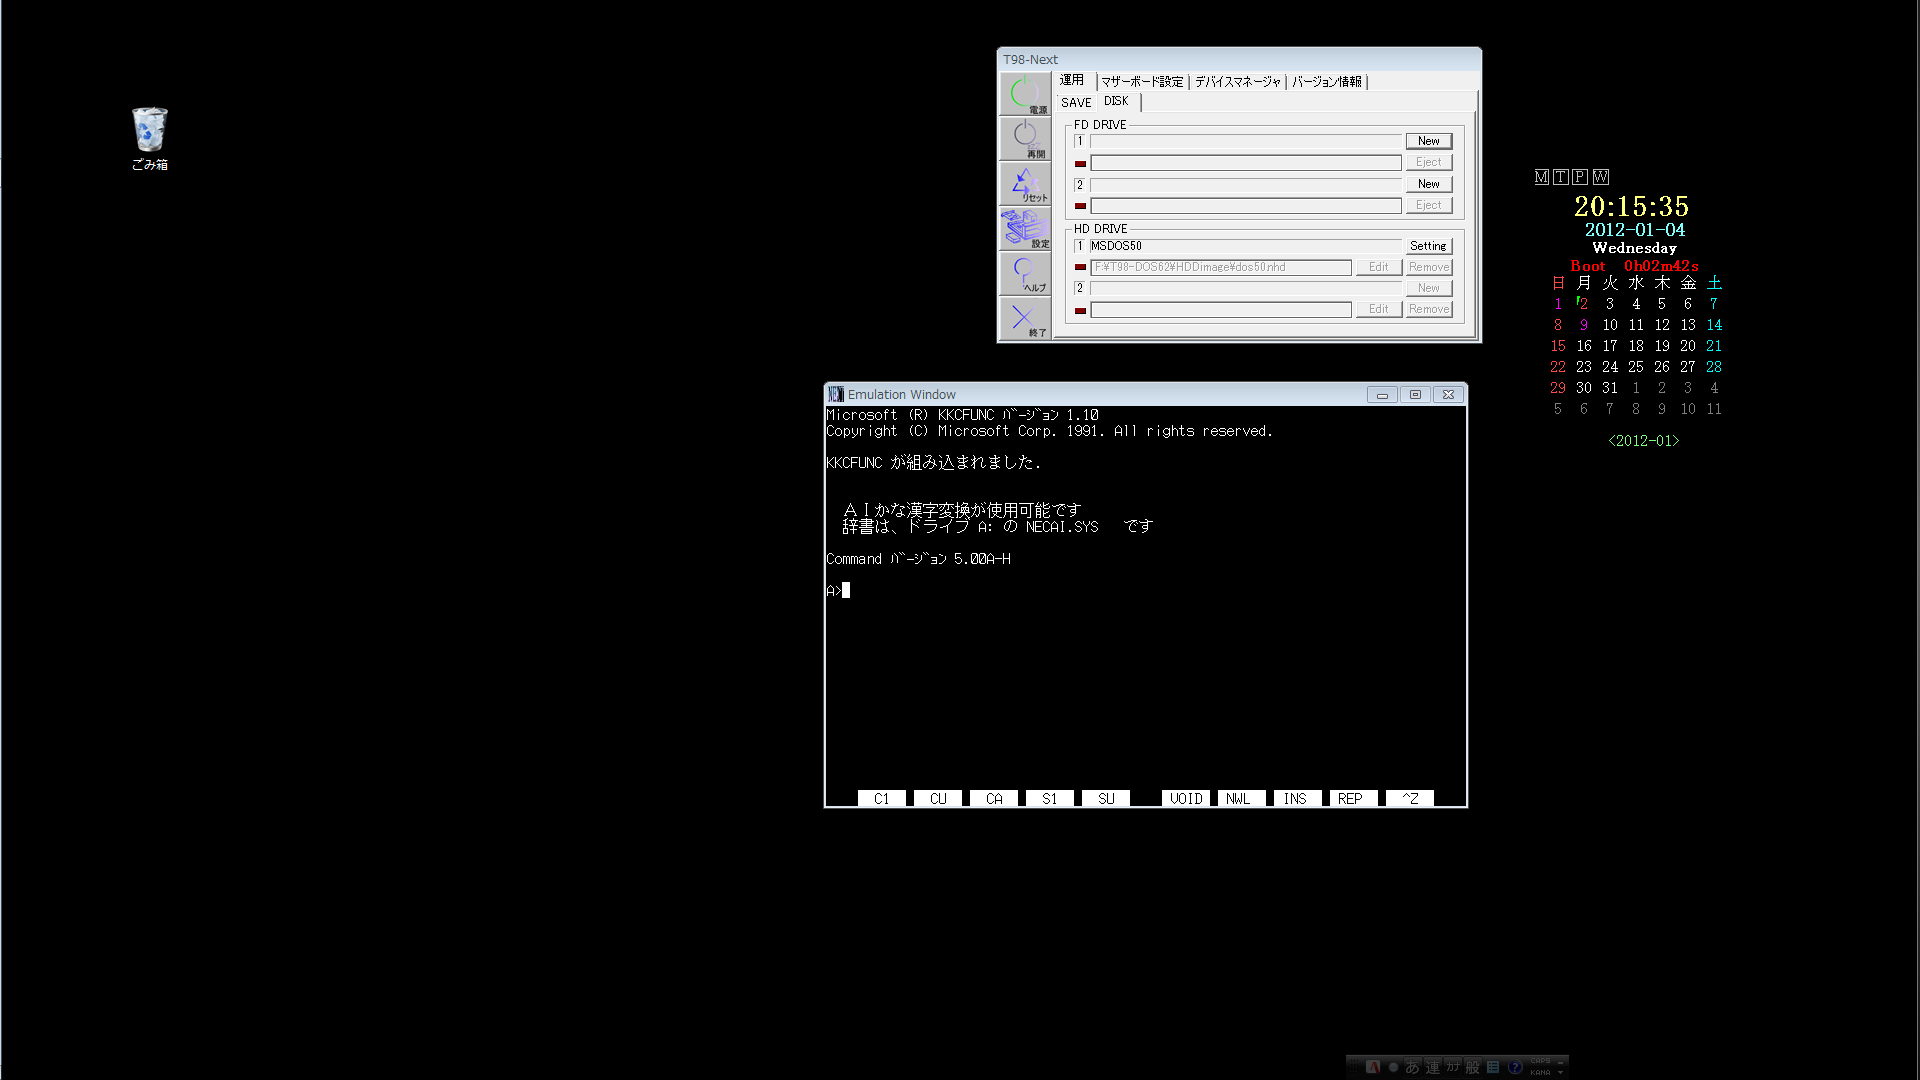The height and width of the screenshot is (1080, 1920).
Task: Click the IME help question mark icon
Action: [x=1515, y=1067]
